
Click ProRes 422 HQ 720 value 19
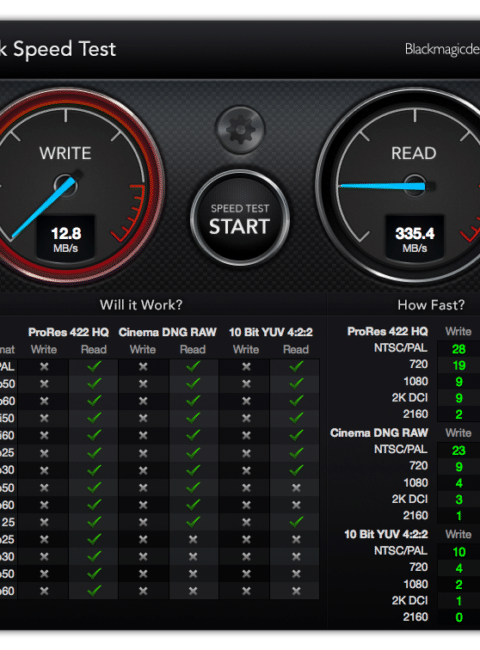[x=459, y=365]
